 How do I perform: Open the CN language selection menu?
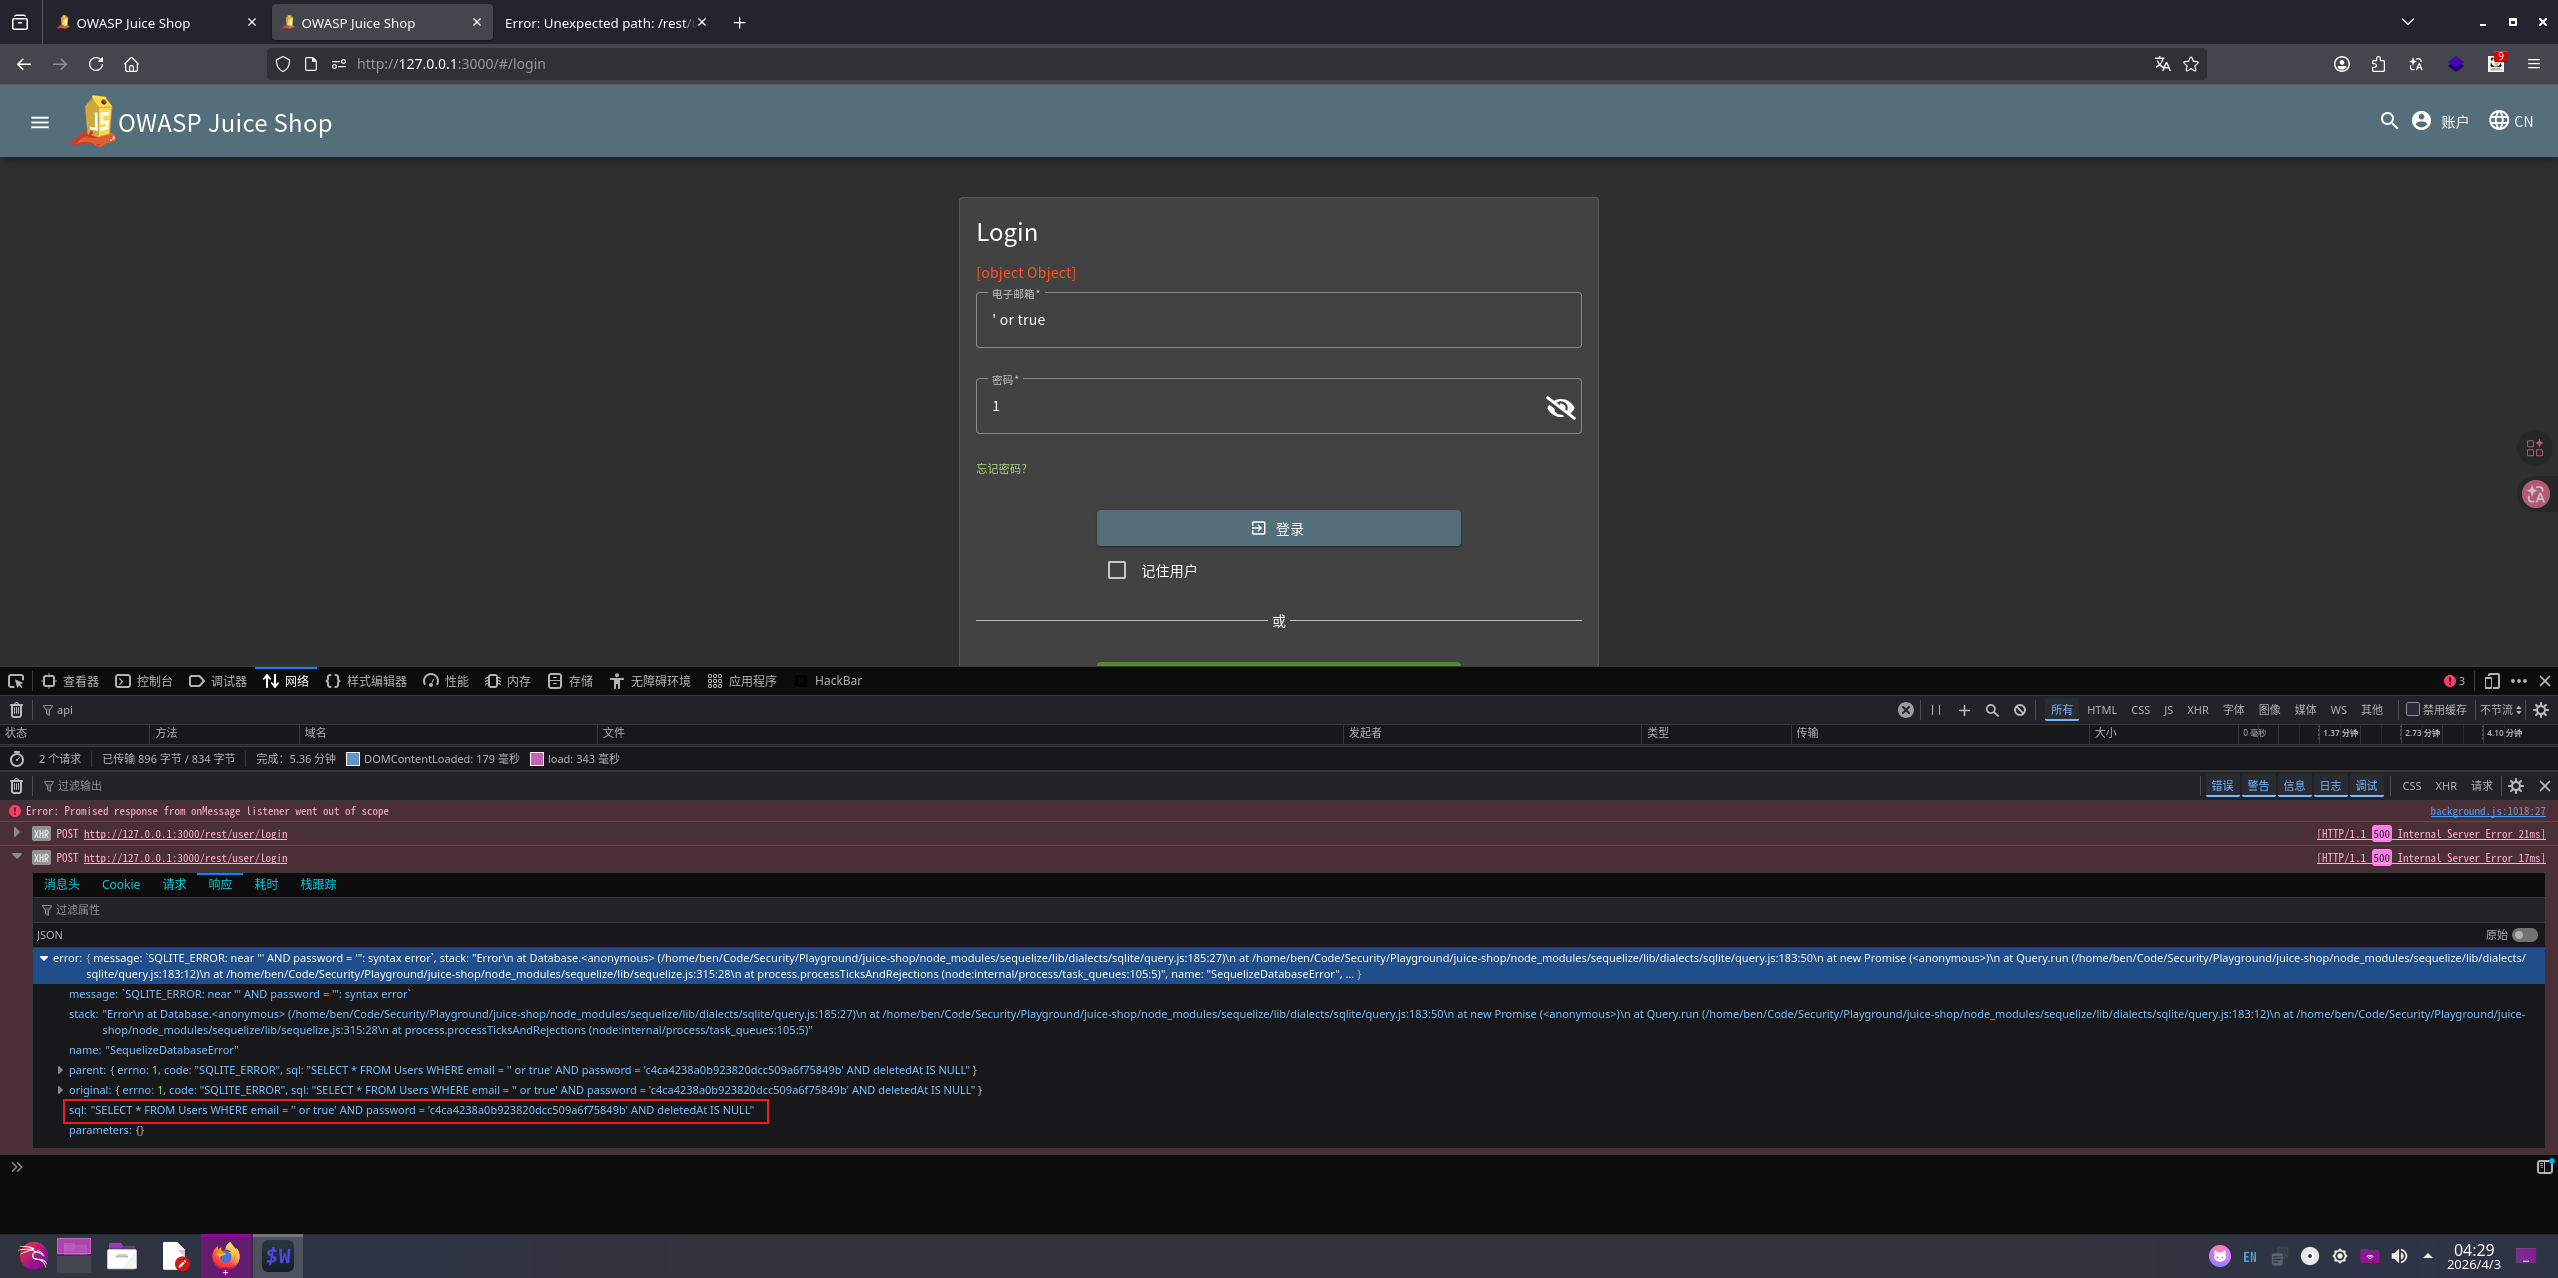[2511, 121]
